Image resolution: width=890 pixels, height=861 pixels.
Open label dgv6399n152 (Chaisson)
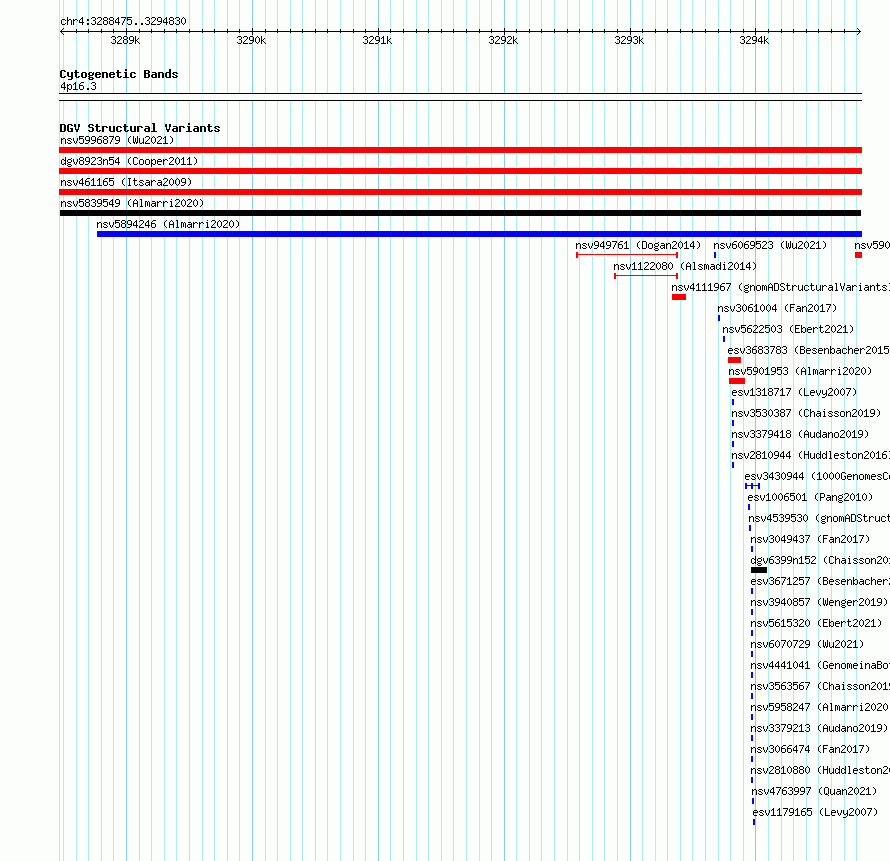pyautogui.click(x=820, y=560)
